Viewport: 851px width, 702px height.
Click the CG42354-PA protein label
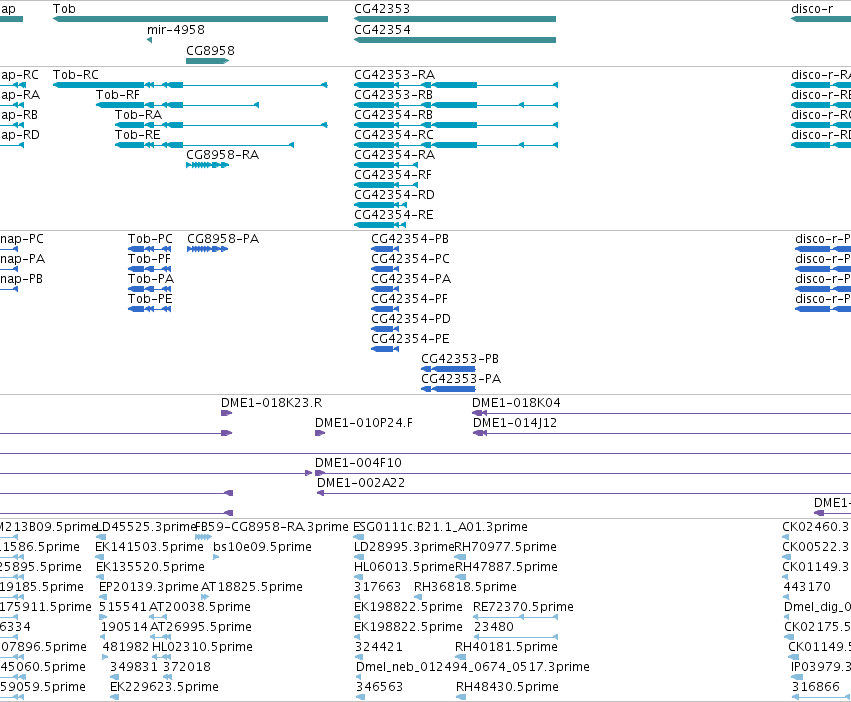click(x=411, y=280)
